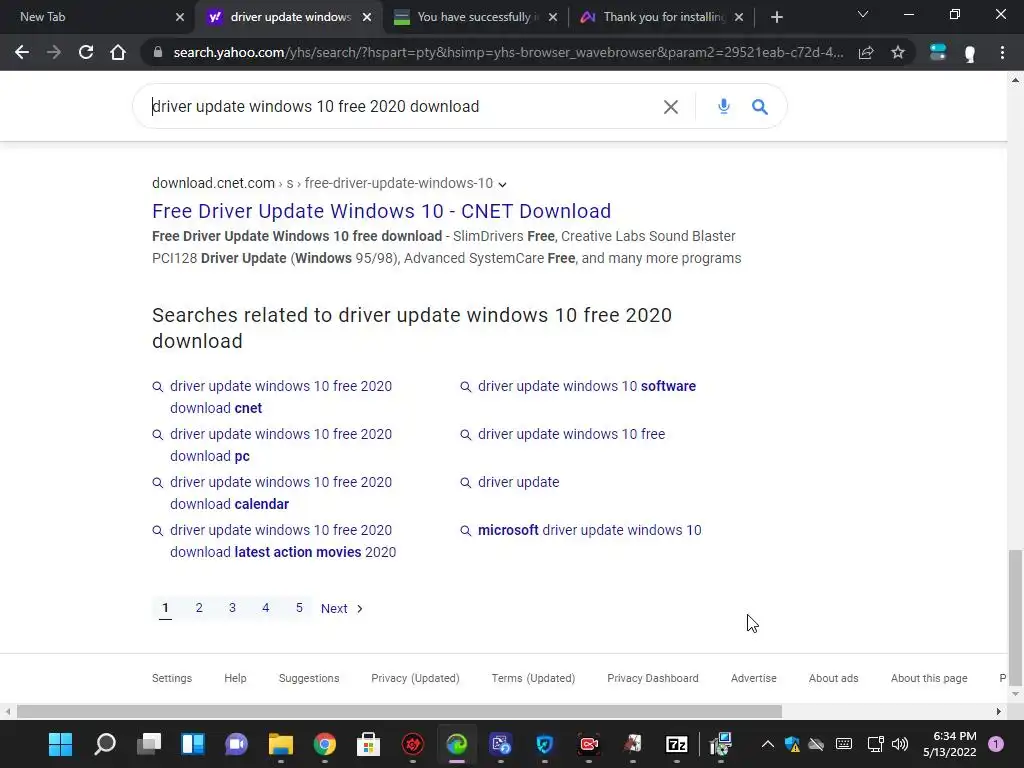Bookmark this page with the star
1024x768 pixels.
click(898, 52)
